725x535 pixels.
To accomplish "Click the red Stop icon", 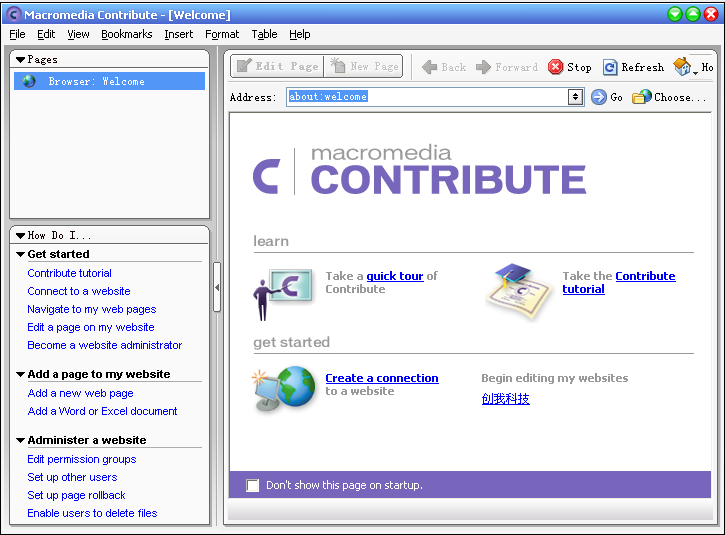I will pos(555,67).
